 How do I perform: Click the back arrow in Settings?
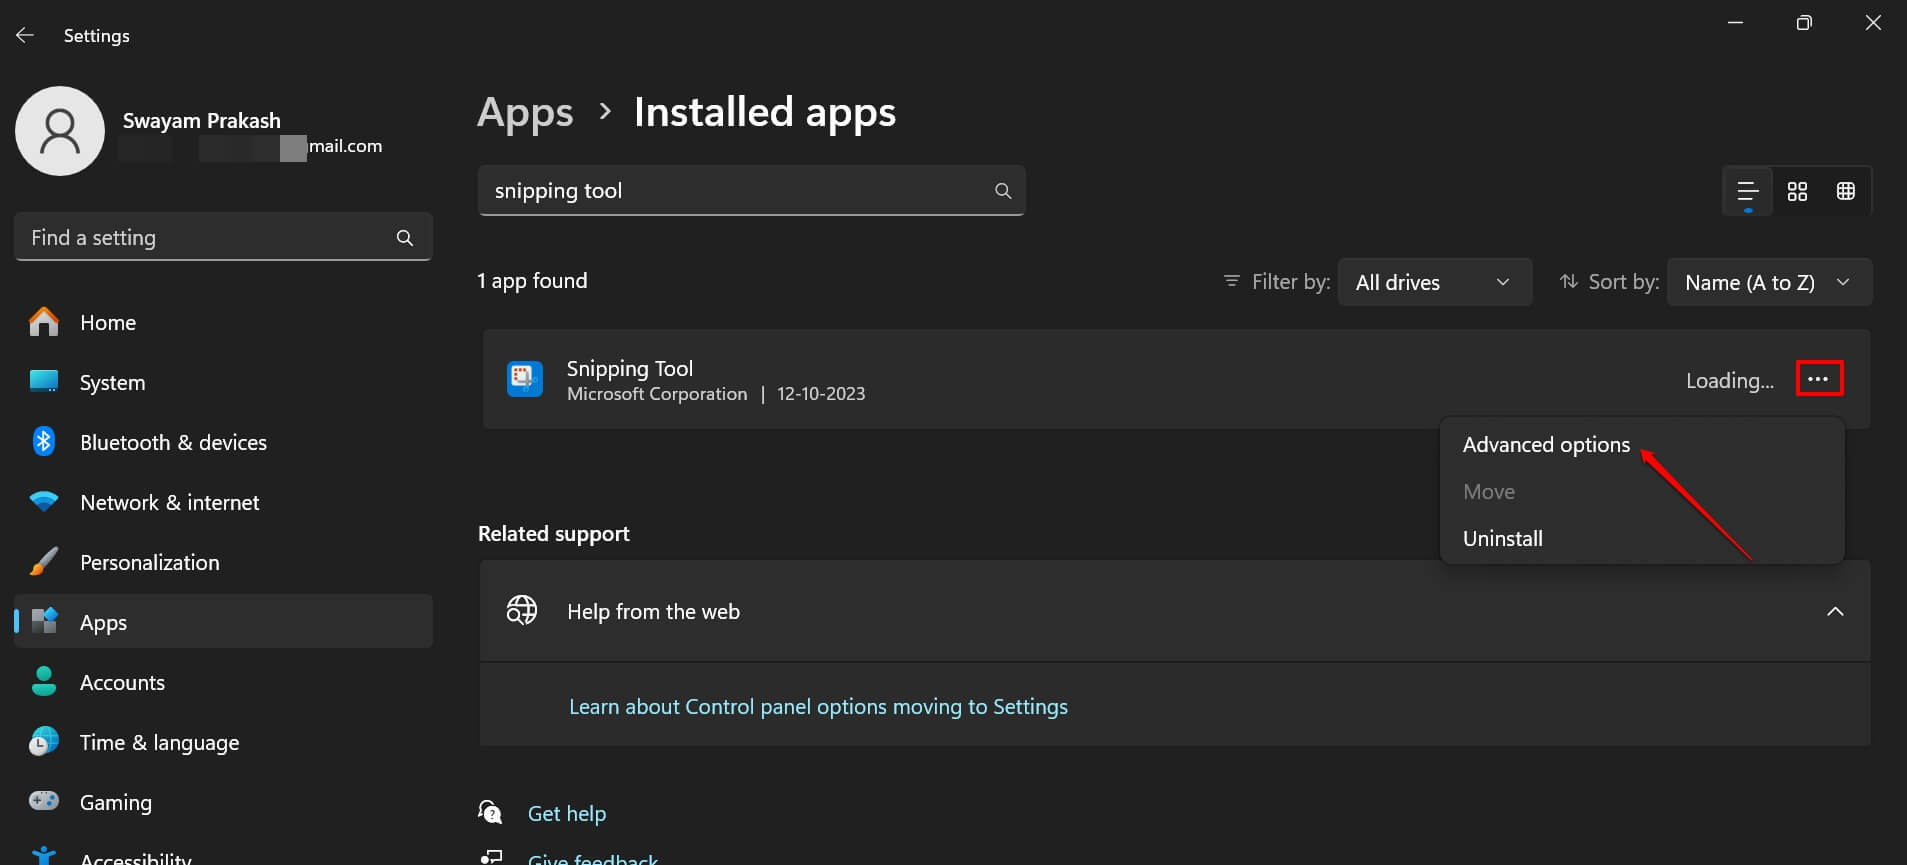tap(25, 35)
